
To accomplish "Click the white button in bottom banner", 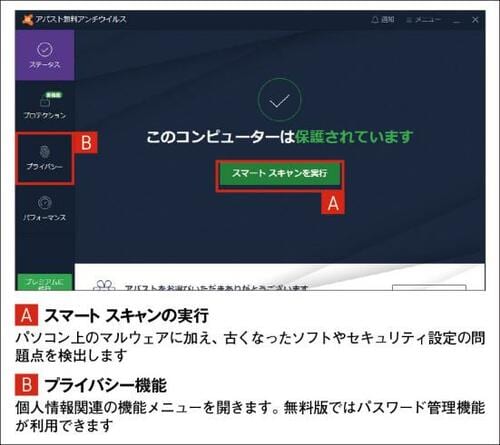I will 429,288.
